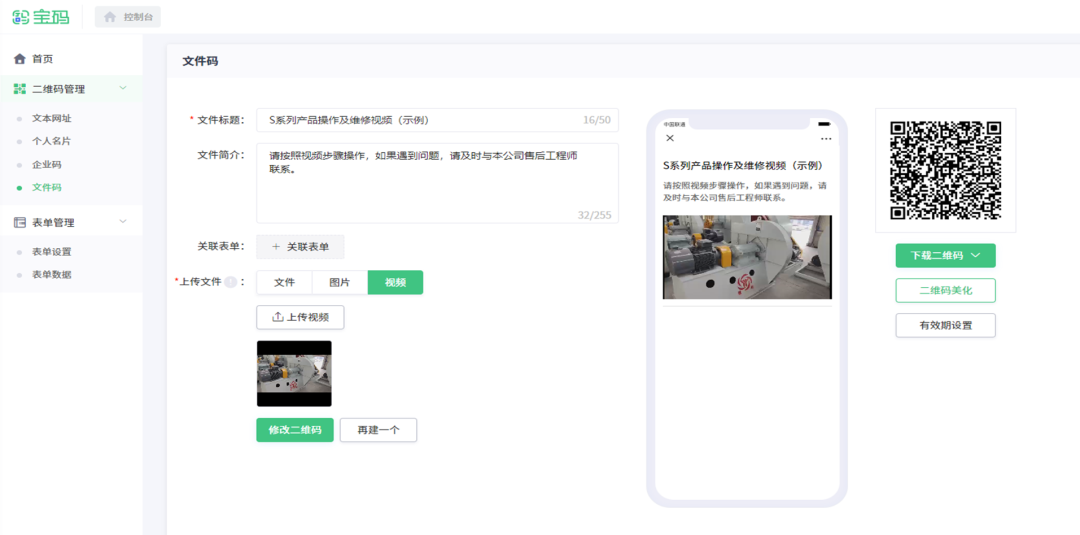This screenshot has height=535, width=1080.
Task: Go to 个人名片 in the sidebar
Action: coord(51,141)
